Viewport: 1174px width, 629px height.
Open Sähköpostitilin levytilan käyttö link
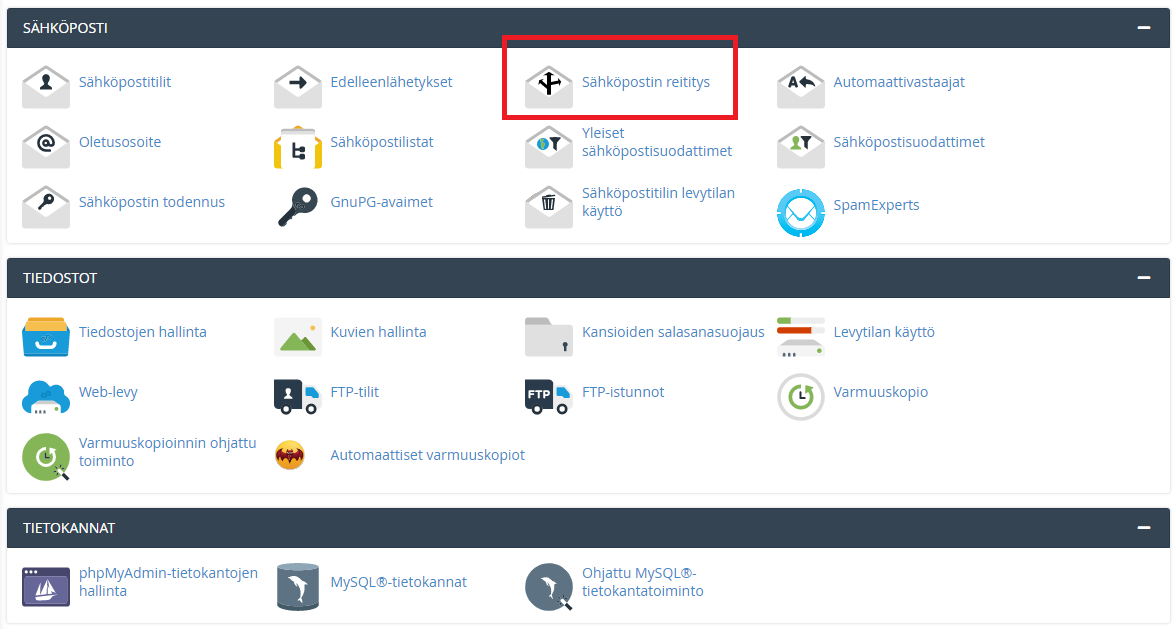658,201
